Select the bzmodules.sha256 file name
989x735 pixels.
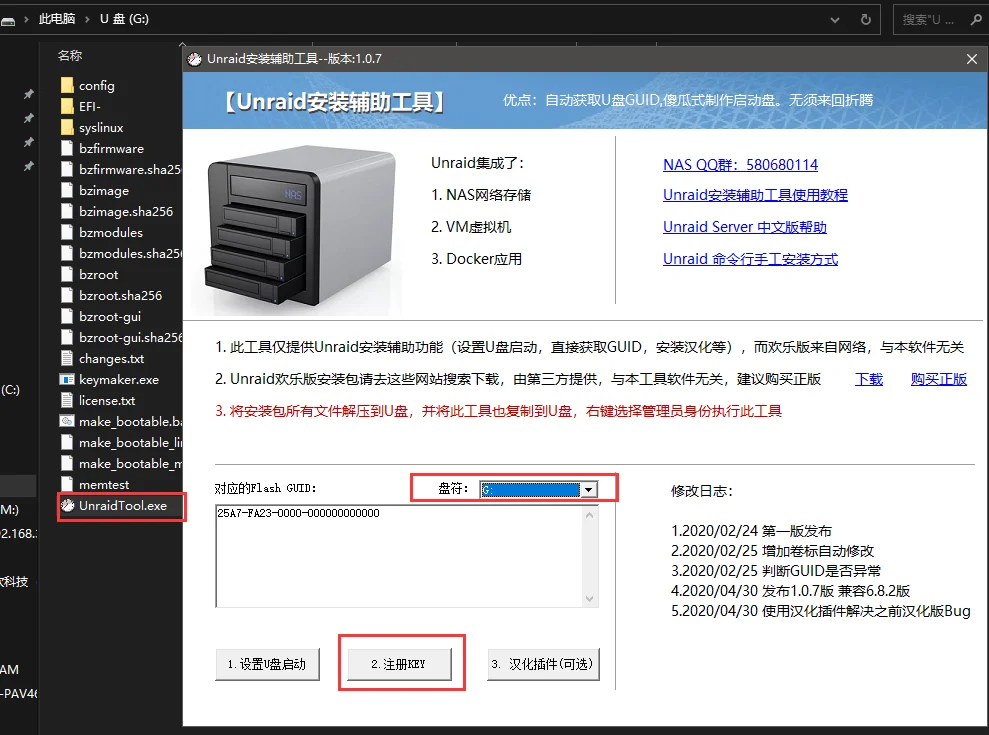tap(131, 253)
